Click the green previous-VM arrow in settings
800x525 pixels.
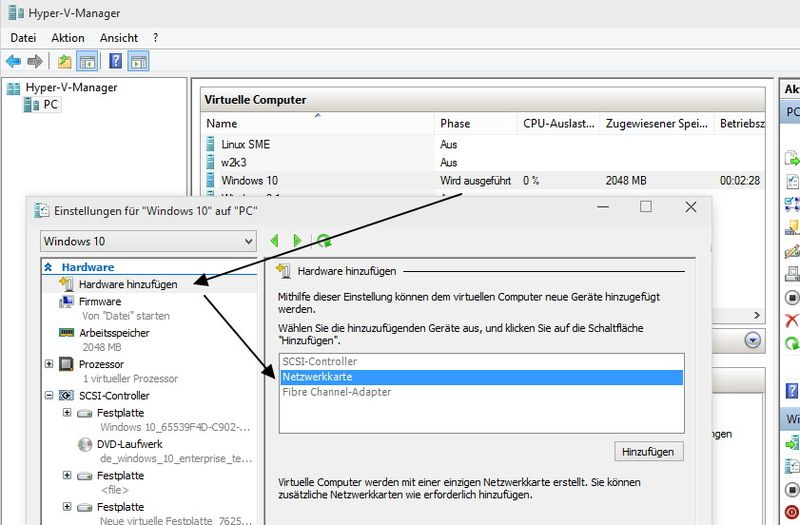pos(274,241)
